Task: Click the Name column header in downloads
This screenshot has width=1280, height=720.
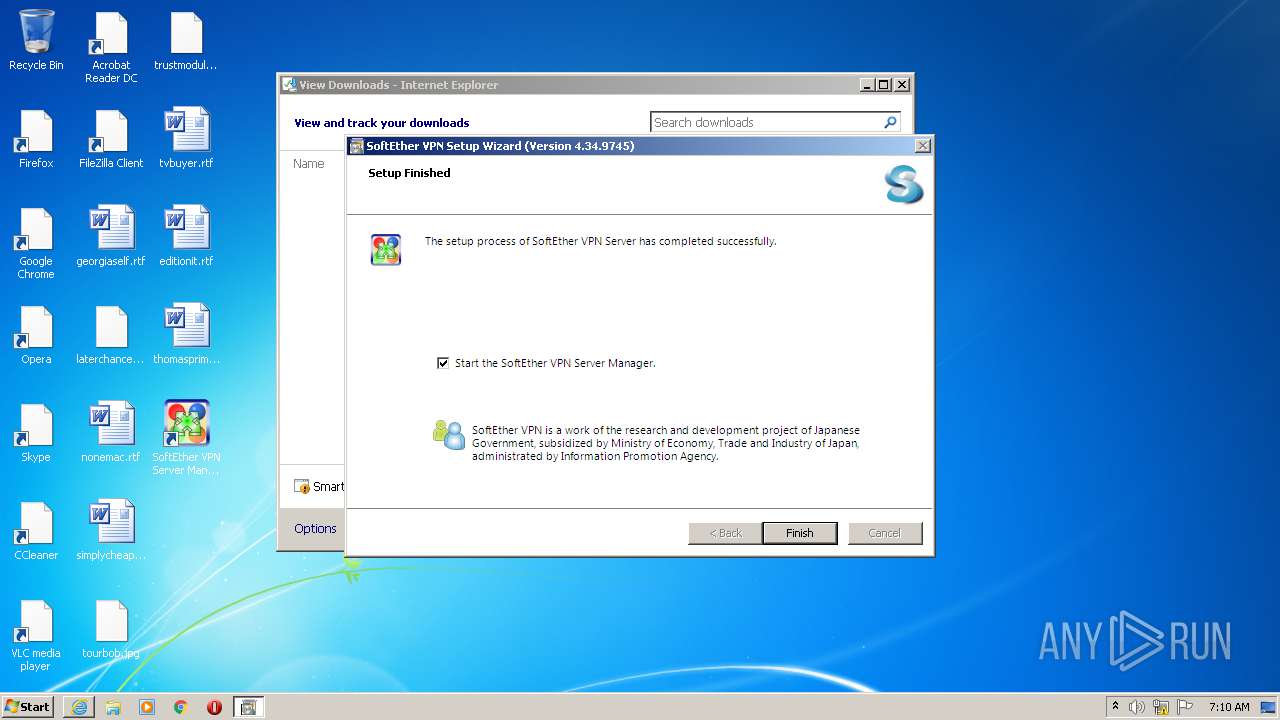Action: click(x=309, y=163)
